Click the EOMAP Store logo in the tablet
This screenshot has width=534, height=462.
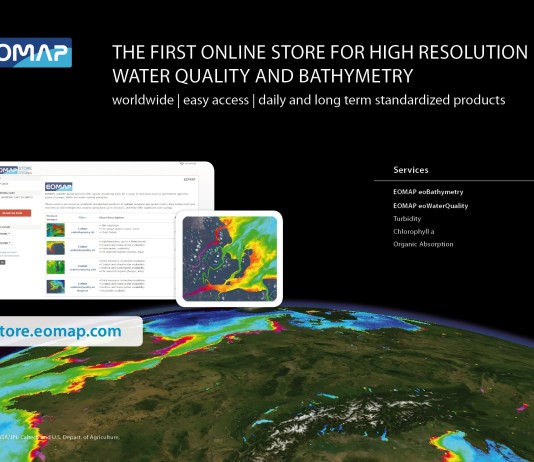coord(16,170)
